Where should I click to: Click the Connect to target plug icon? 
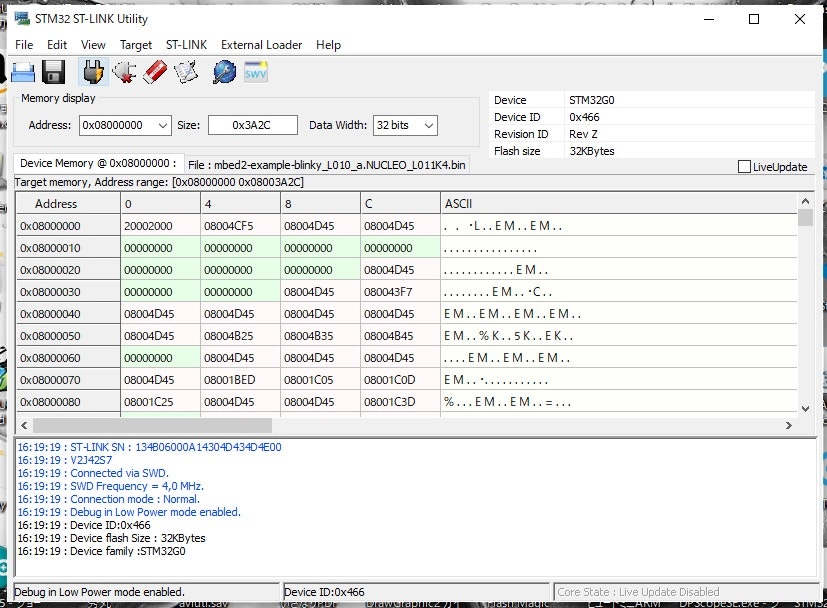[93, 72]
